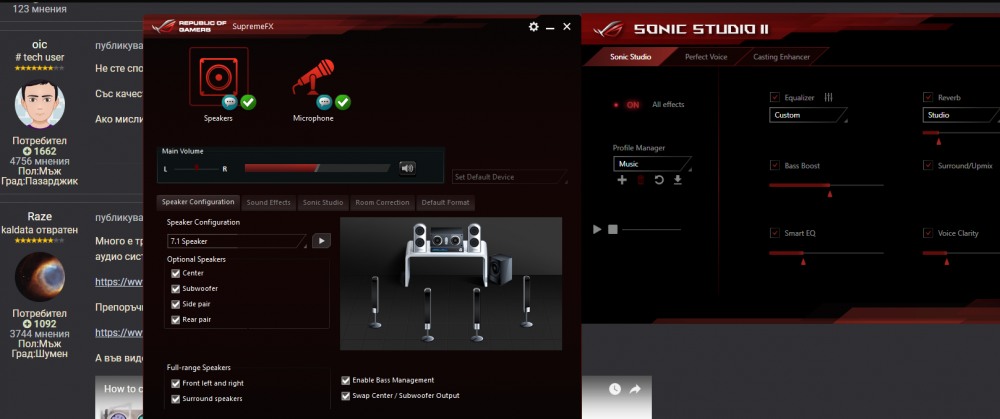Mute main volume with speaker button

pos(408,168)
